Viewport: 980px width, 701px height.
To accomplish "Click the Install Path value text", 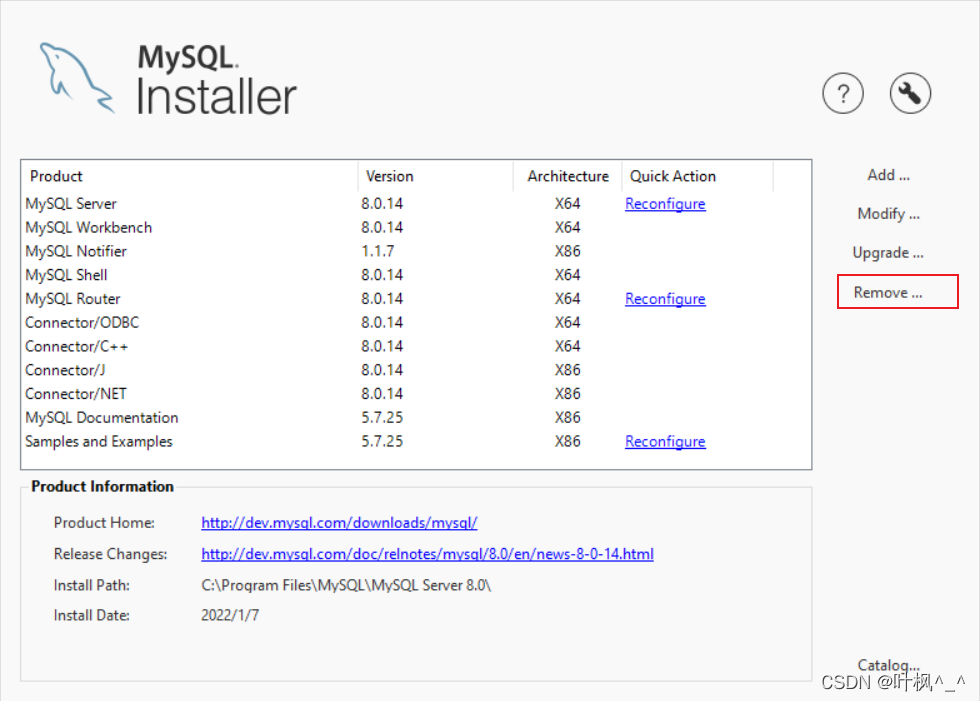I will click(346, 585).
